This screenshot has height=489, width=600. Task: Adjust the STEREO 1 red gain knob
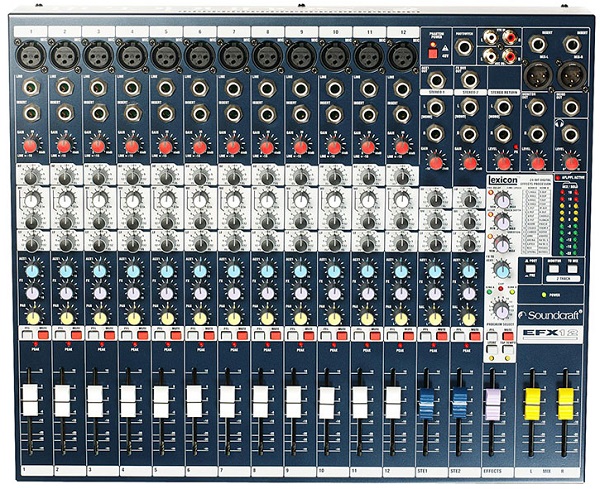tap(435, 163)
